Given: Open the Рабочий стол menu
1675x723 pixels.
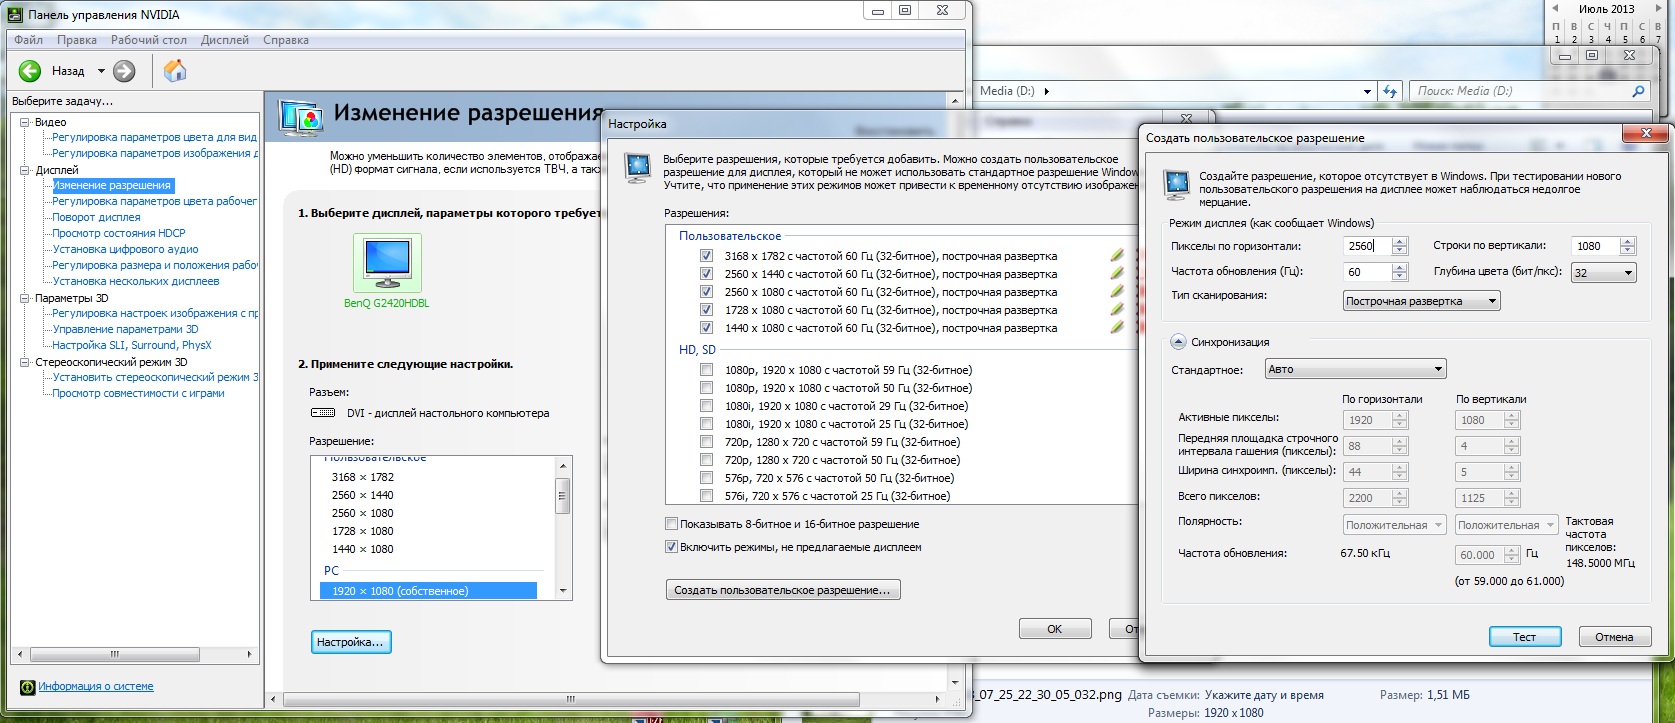Looking at the screenshot, I should click(x=149, y=40).
